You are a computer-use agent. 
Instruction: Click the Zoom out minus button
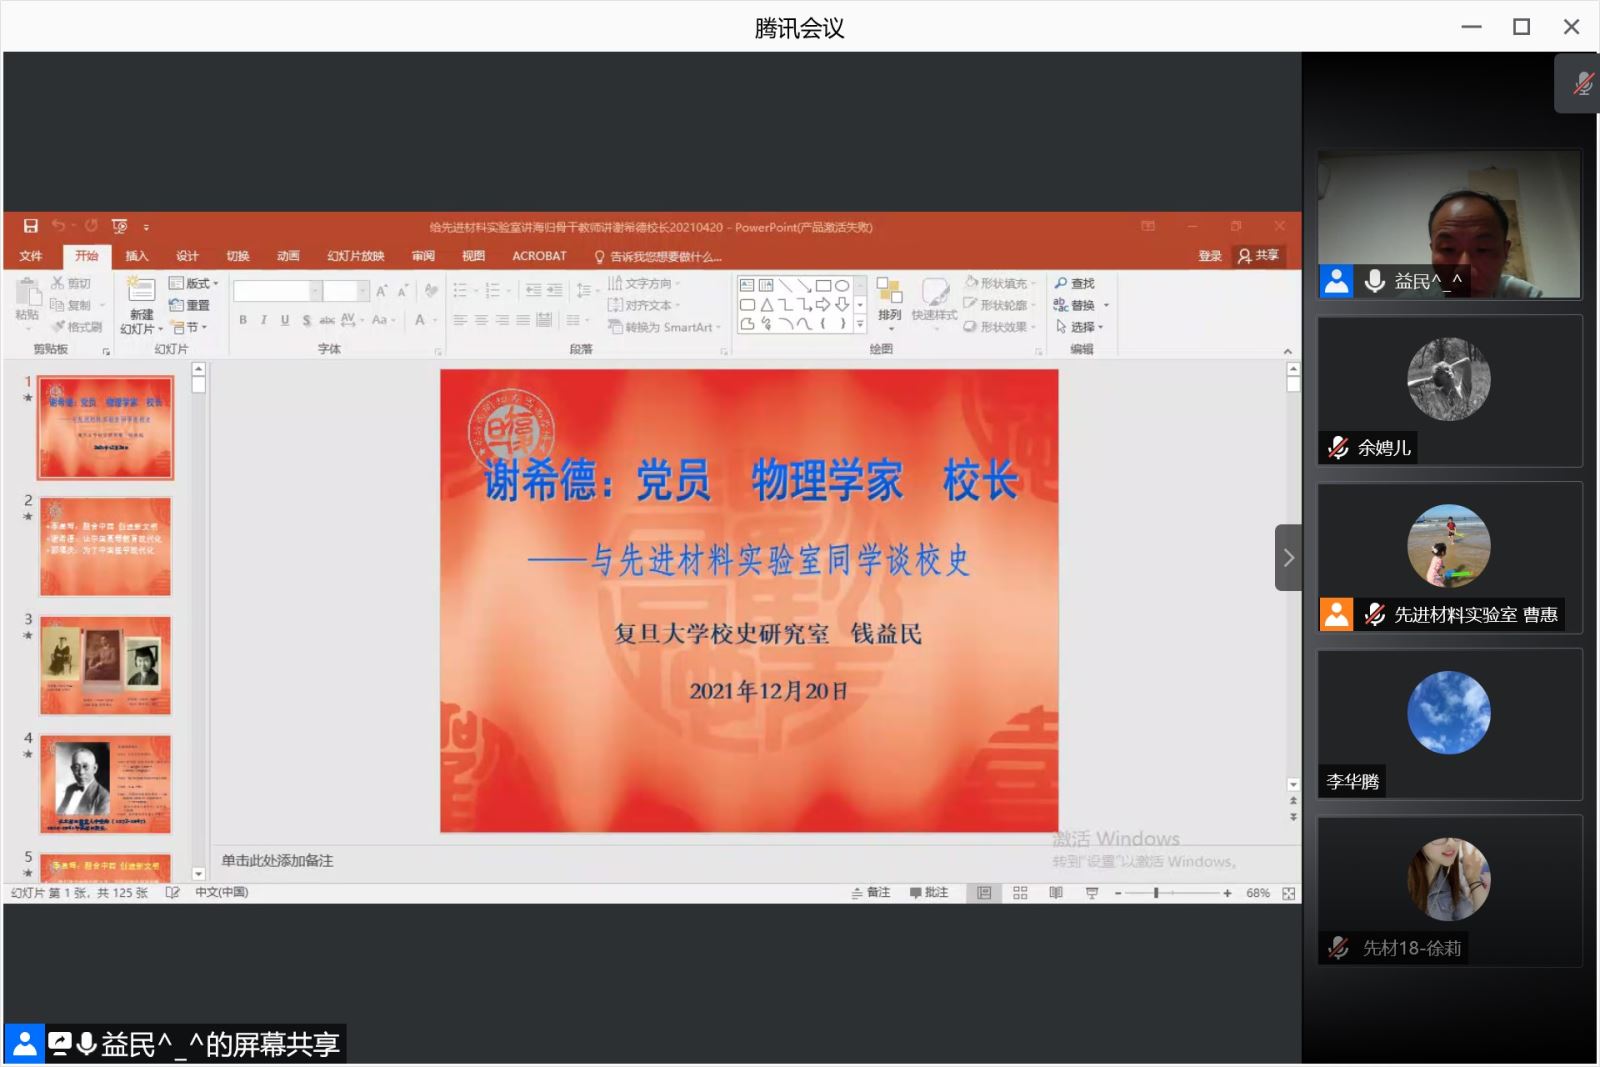pos(1118,894)
